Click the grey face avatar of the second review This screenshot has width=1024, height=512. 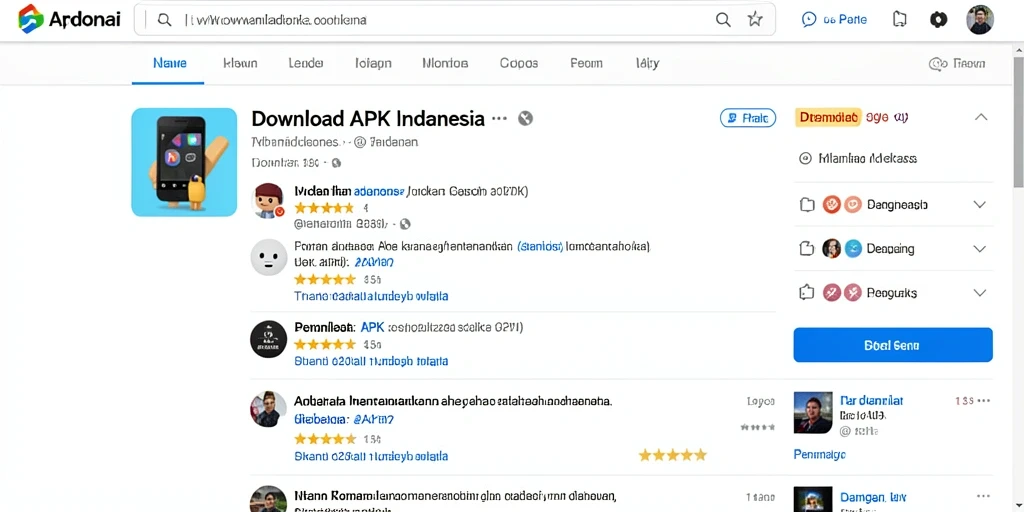tap(269, 257)
